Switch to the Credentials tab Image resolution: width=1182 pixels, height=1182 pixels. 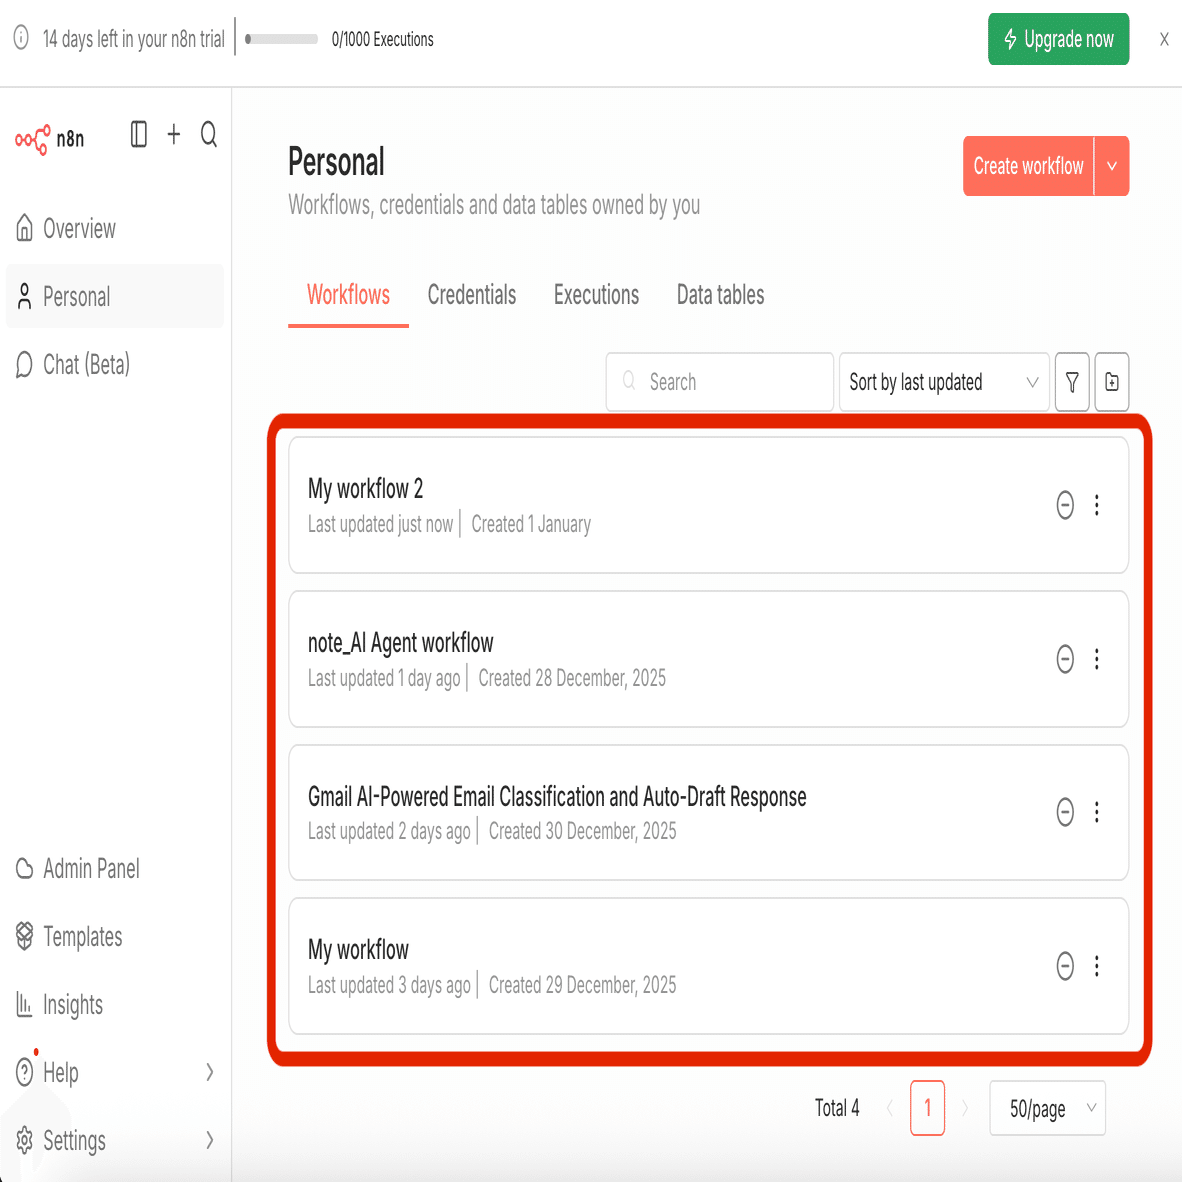pyautogui.click(x=472, y=295)
